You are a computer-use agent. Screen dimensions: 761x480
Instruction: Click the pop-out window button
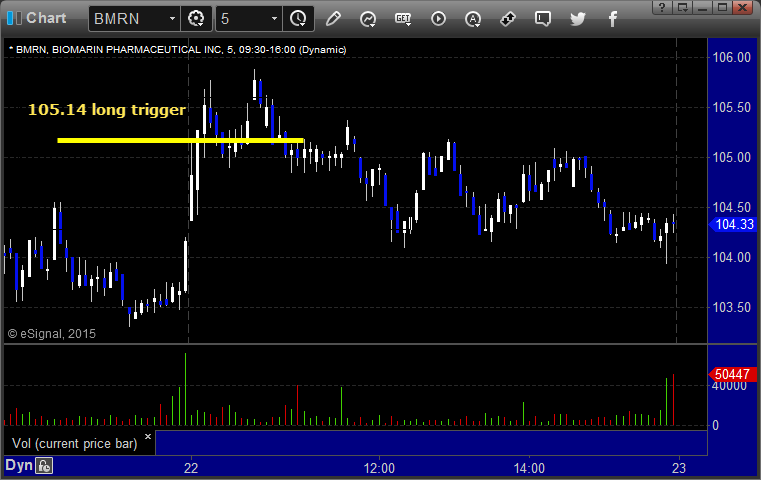(682, 7)
